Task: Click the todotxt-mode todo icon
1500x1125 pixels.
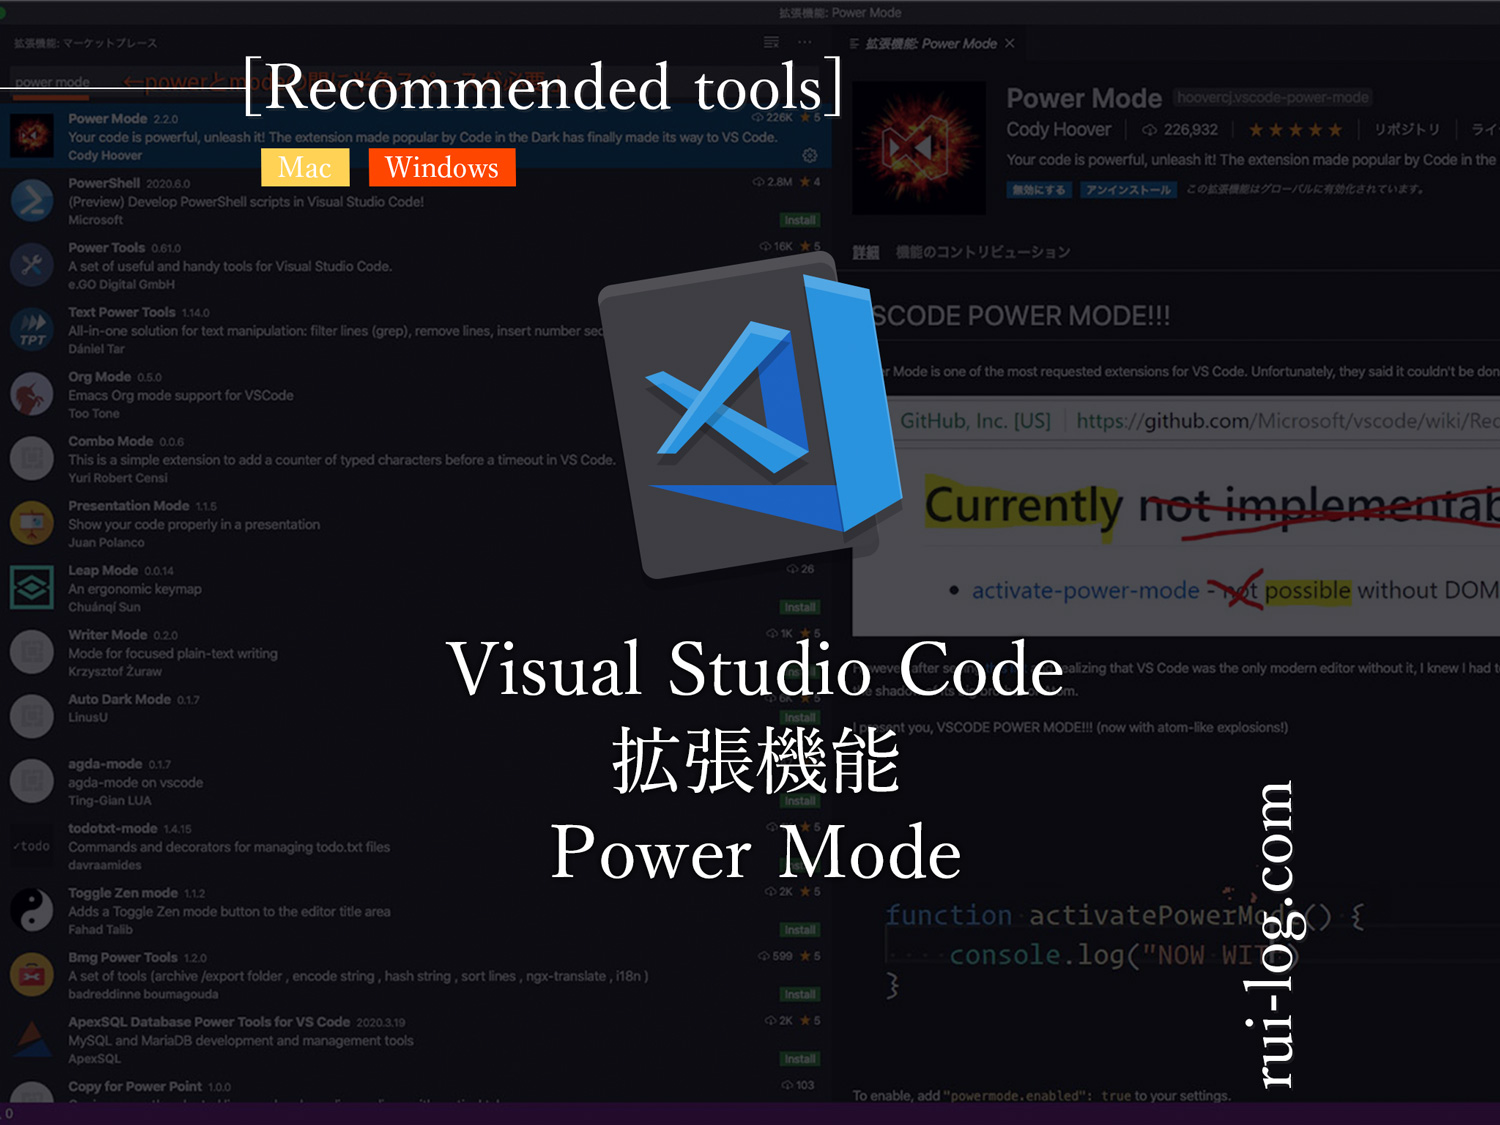Action: pos(32,845)
